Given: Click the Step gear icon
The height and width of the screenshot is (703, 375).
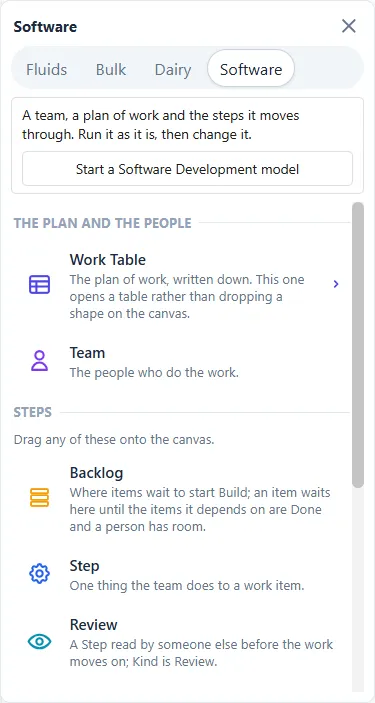Looking at the screenshot, I should [39, 573].
